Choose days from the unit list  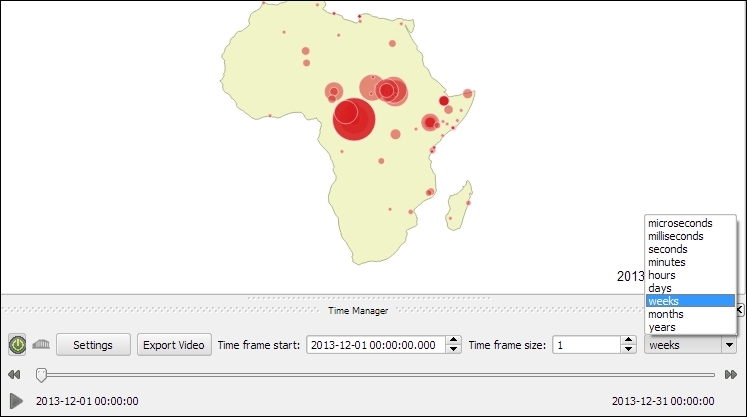click(690, 288)
